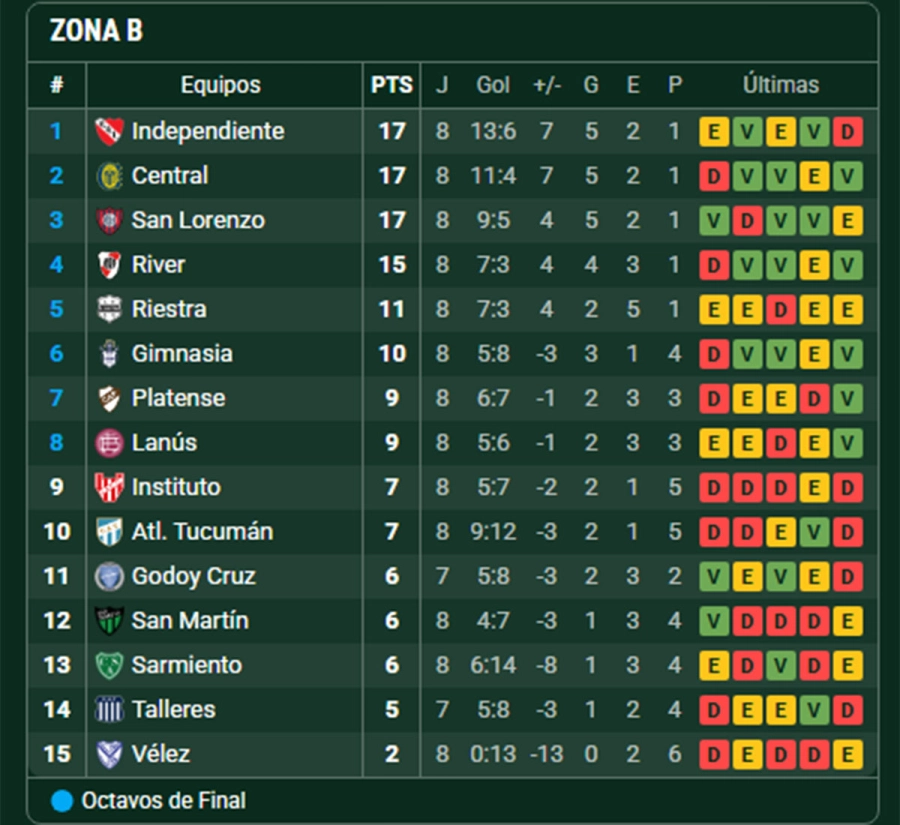Click the ZONA B group title
900x825 pixels.
pyautogui.click(x=96, y=32)
